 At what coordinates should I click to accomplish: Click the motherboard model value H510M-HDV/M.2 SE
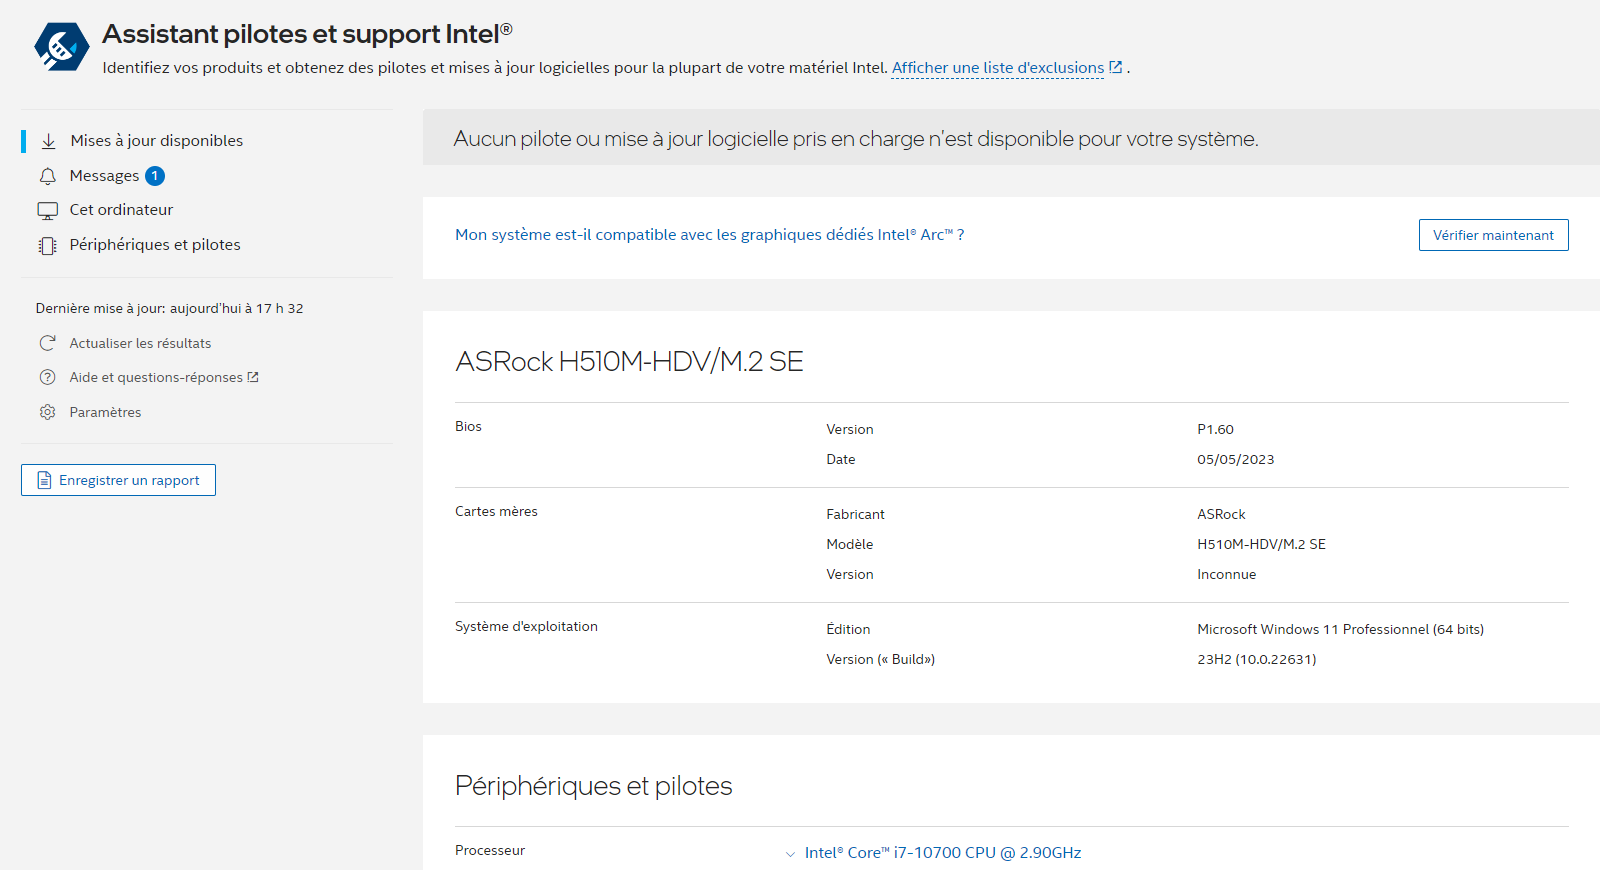(1261, 544)
